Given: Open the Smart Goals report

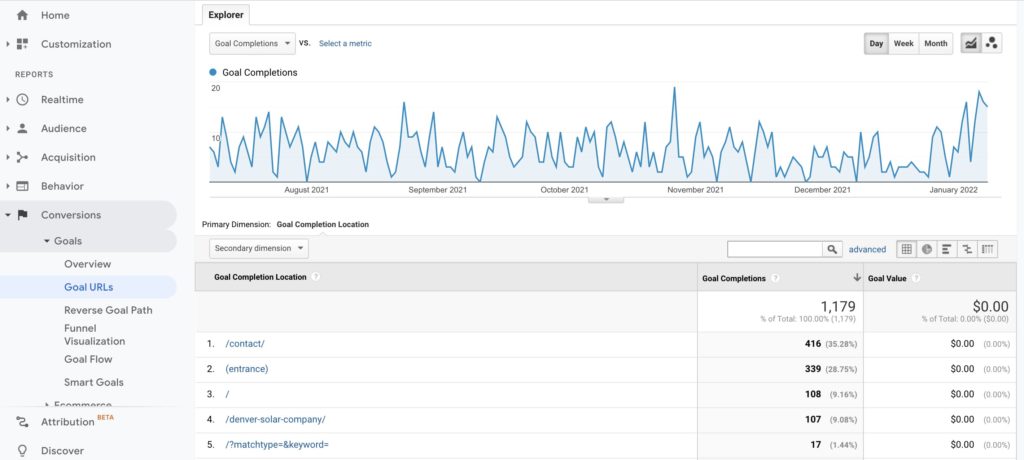Looking at the screenshot, I should pos(93,382).
